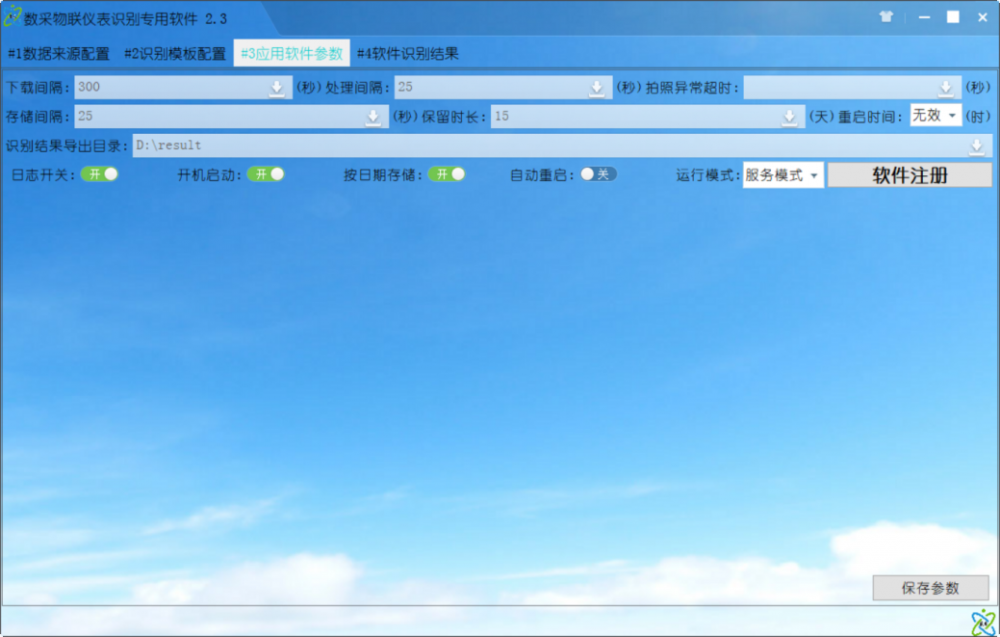Disable the 开机启动 switch
Screen dimensions: 1000x637
pyautogui.click(x=266, y=174)
